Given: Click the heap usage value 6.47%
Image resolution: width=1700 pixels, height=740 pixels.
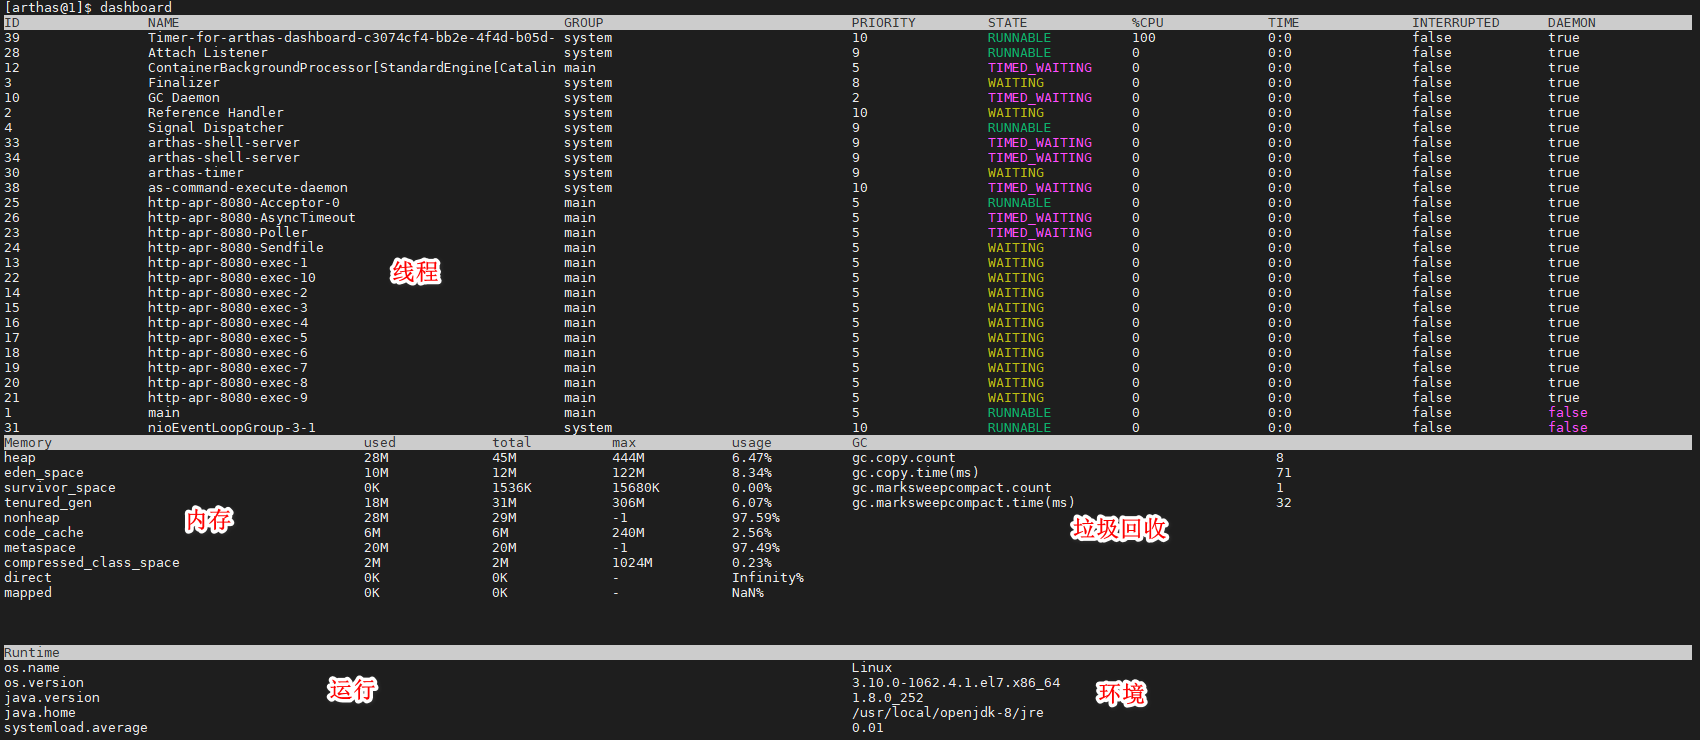Looking at the screenshot, I should pyautogui.click(x=752, y=458).
